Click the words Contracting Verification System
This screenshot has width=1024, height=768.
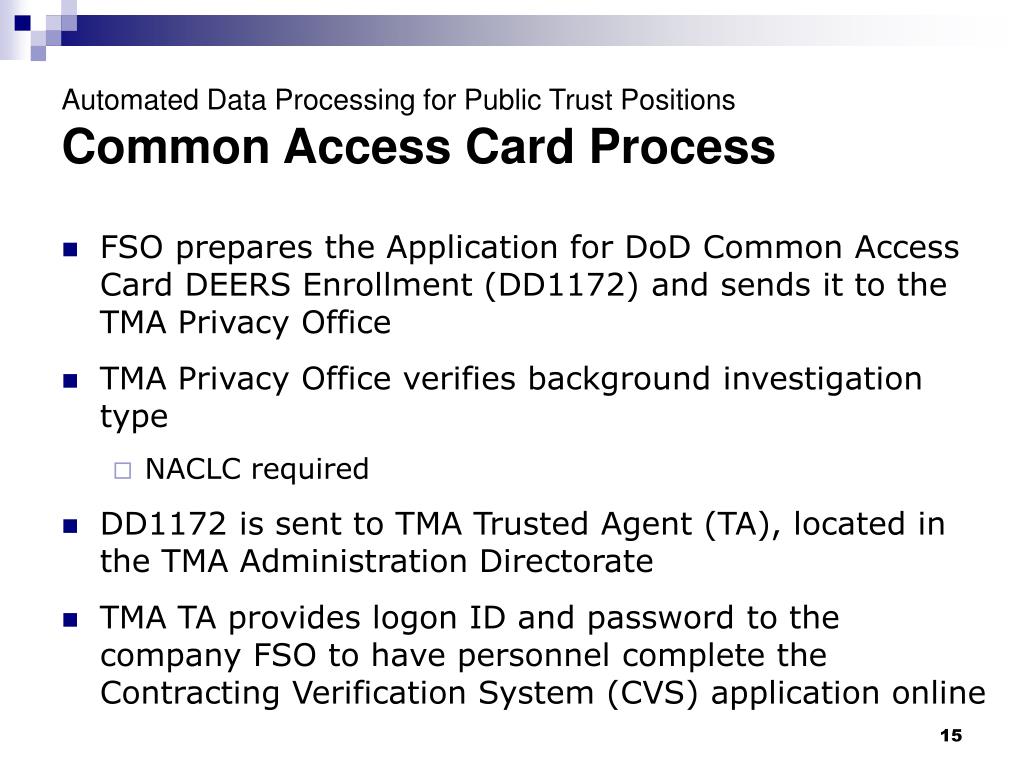(347, 692)
